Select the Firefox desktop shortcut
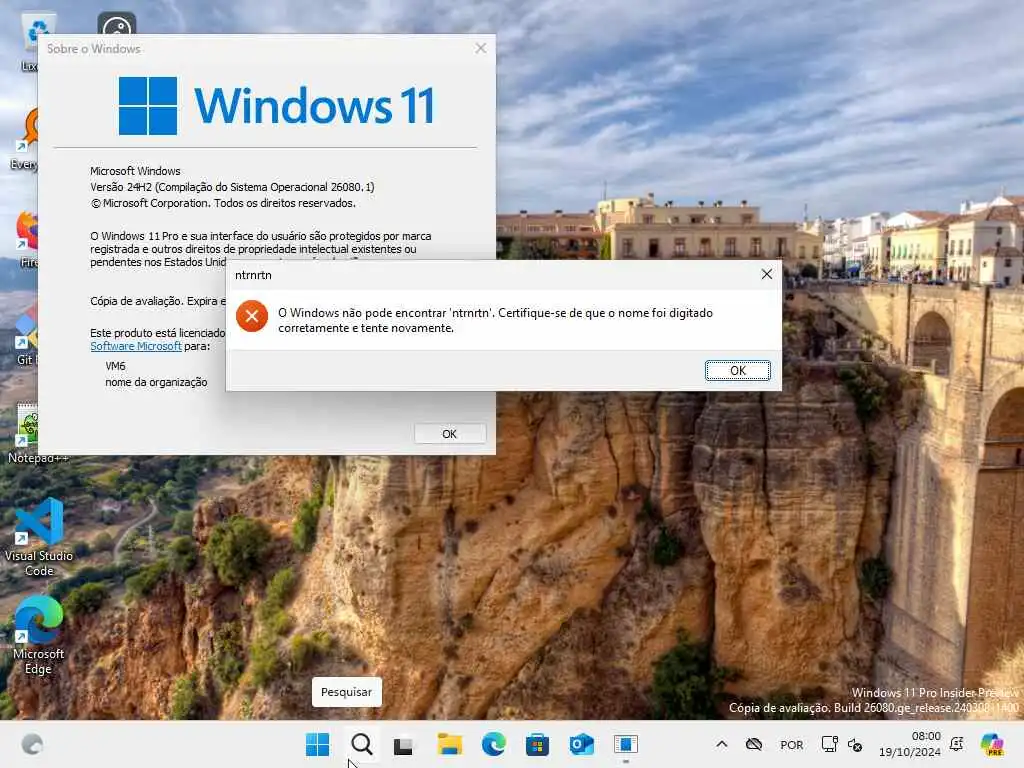This screenshot has height=768, width=1024. coord(27,238)
